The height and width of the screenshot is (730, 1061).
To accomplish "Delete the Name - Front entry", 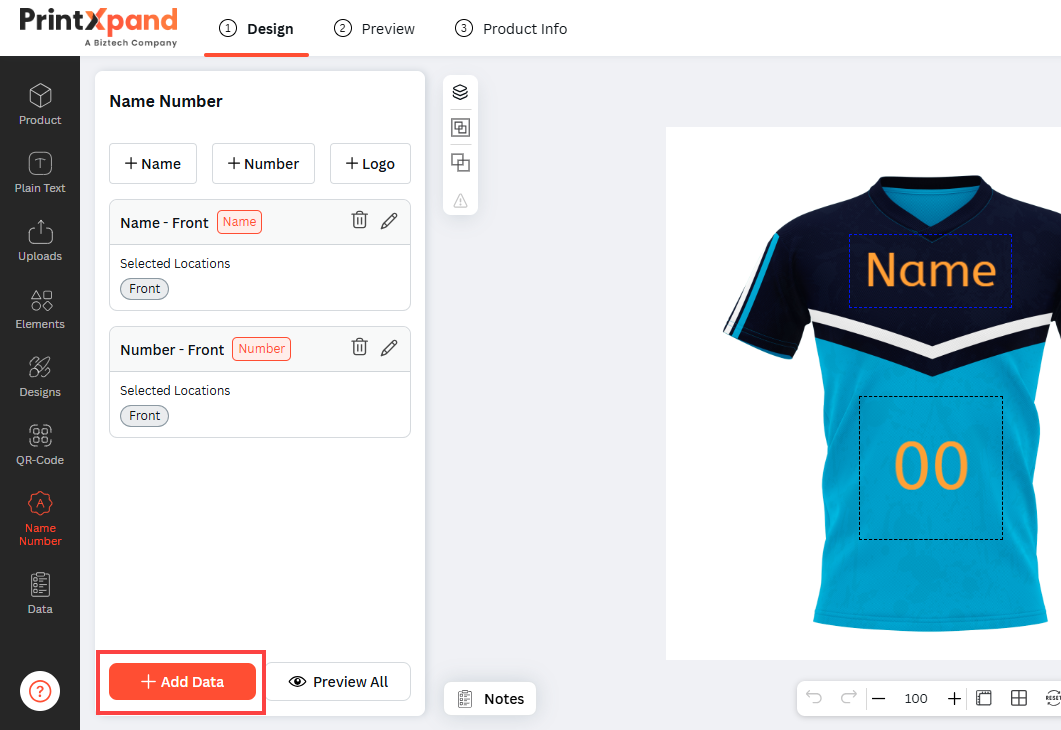I will [x=359, y=220].
